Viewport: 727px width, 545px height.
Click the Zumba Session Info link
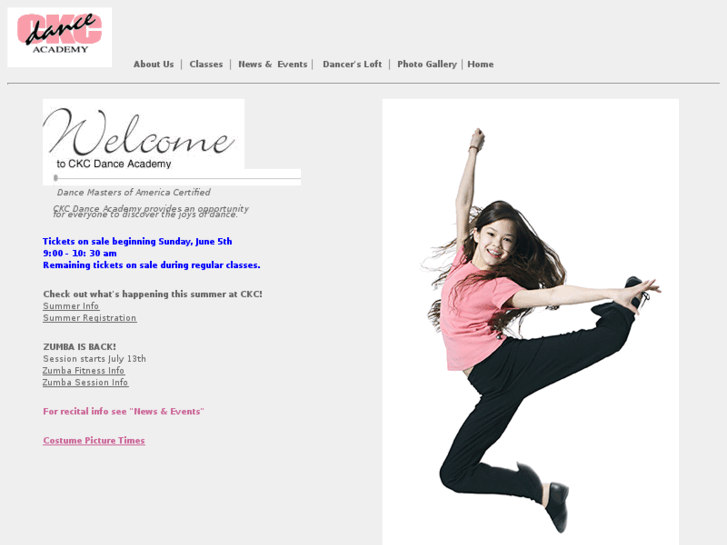coord(85,383)
